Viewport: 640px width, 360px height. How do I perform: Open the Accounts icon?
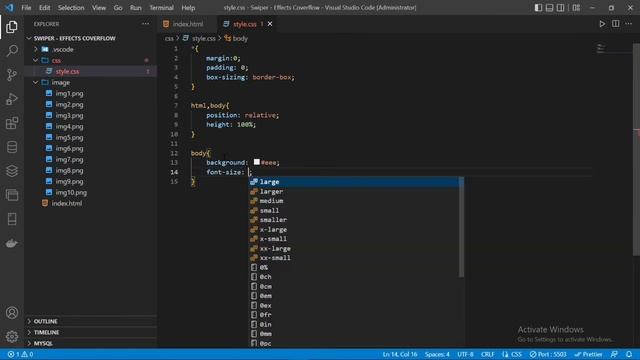pyautogui.click(x=12, y=313)
